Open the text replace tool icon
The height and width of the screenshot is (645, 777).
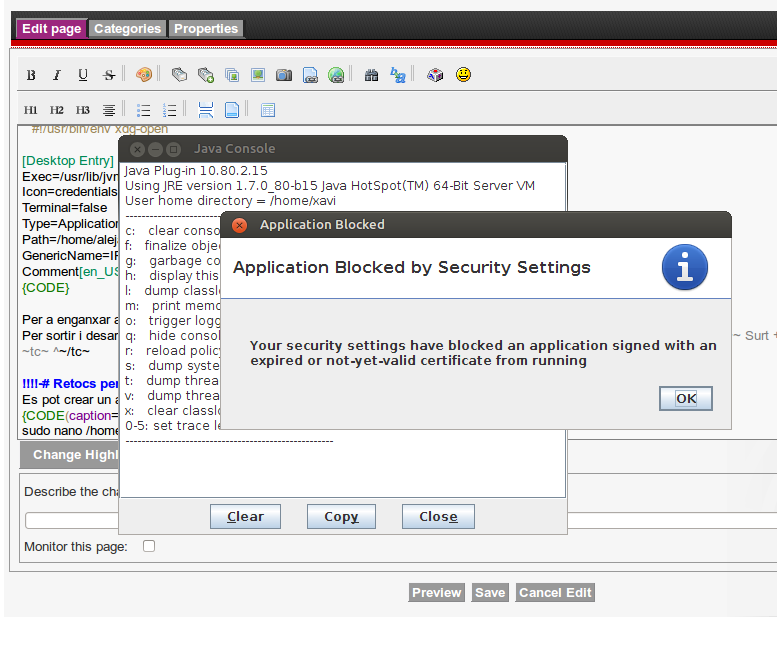(397, 75)
